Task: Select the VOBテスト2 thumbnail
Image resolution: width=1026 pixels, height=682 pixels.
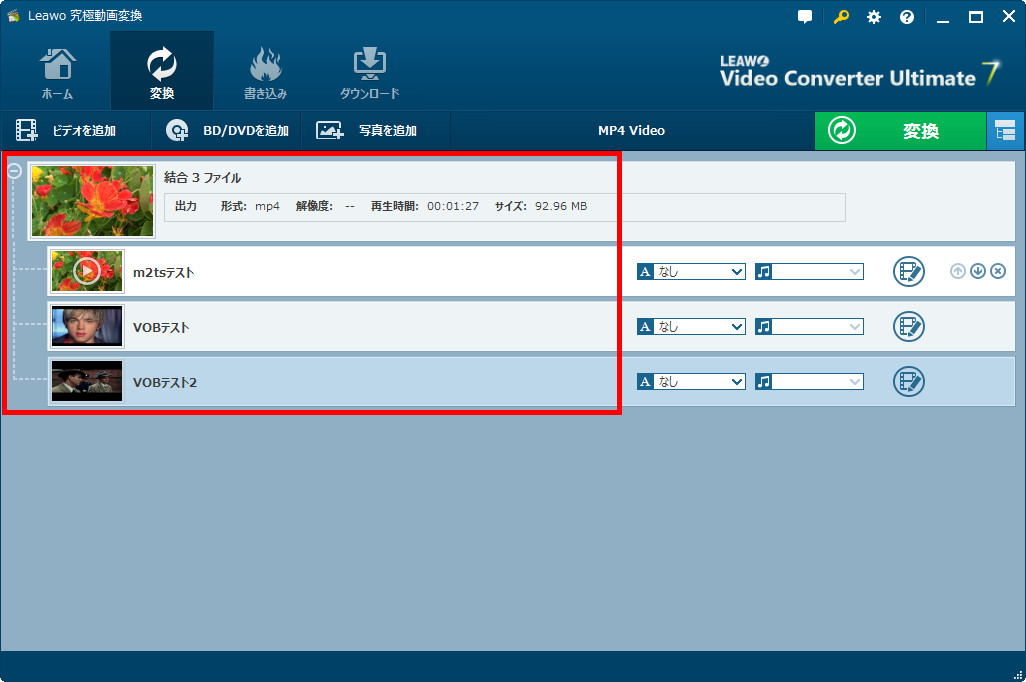Action: (87, 381)
